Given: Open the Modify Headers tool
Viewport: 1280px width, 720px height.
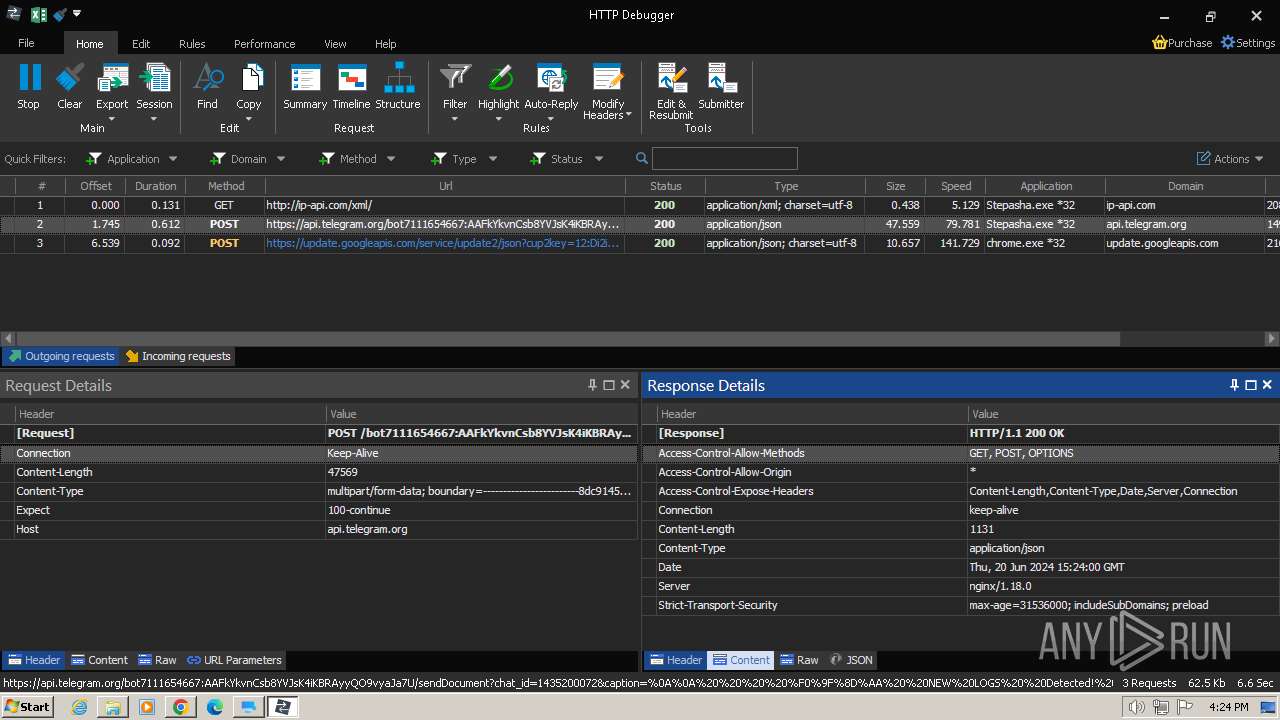Looking at the screenshot, I should click(608, 78).
